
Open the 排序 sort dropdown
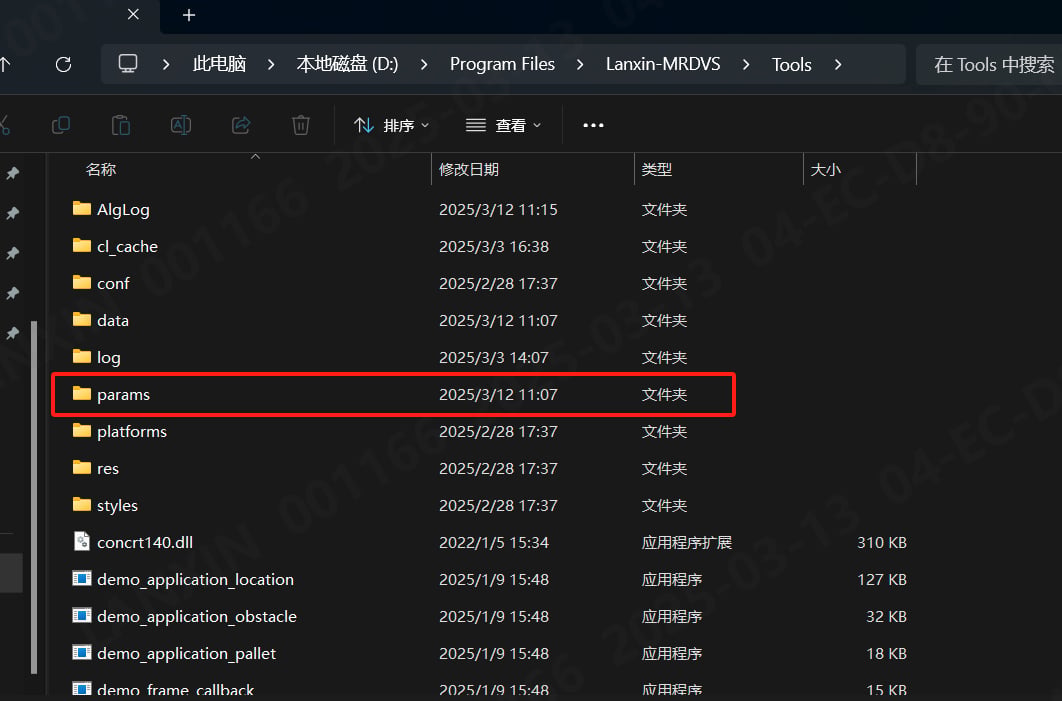pyautogui.click(x=391, y=125)
